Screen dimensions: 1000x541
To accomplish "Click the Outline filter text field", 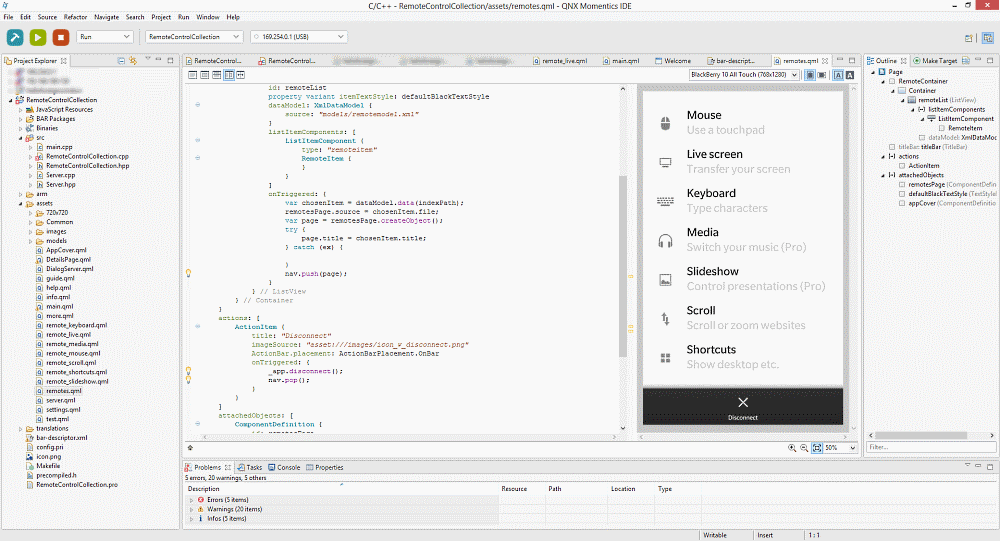I will click(930, 447).
